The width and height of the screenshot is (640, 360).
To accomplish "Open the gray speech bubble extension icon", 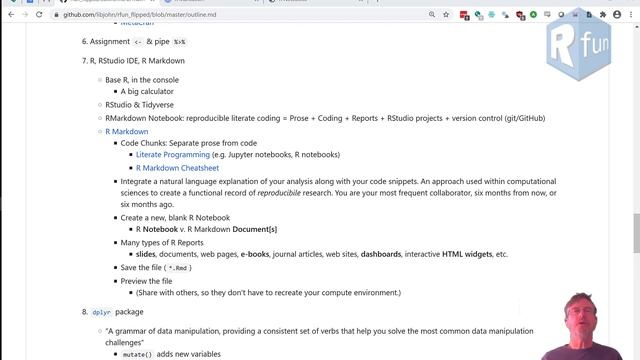I will [x=547, y=15].
